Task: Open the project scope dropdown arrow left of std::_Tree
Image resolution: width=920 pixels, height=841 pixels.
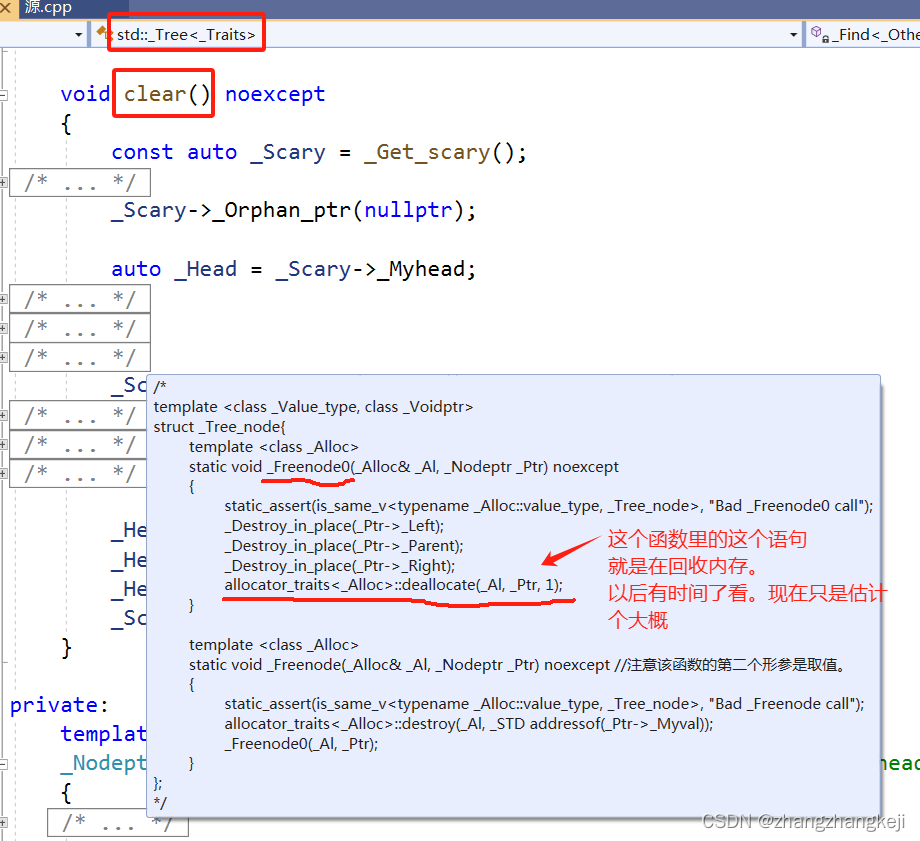Action: (79, 35)
